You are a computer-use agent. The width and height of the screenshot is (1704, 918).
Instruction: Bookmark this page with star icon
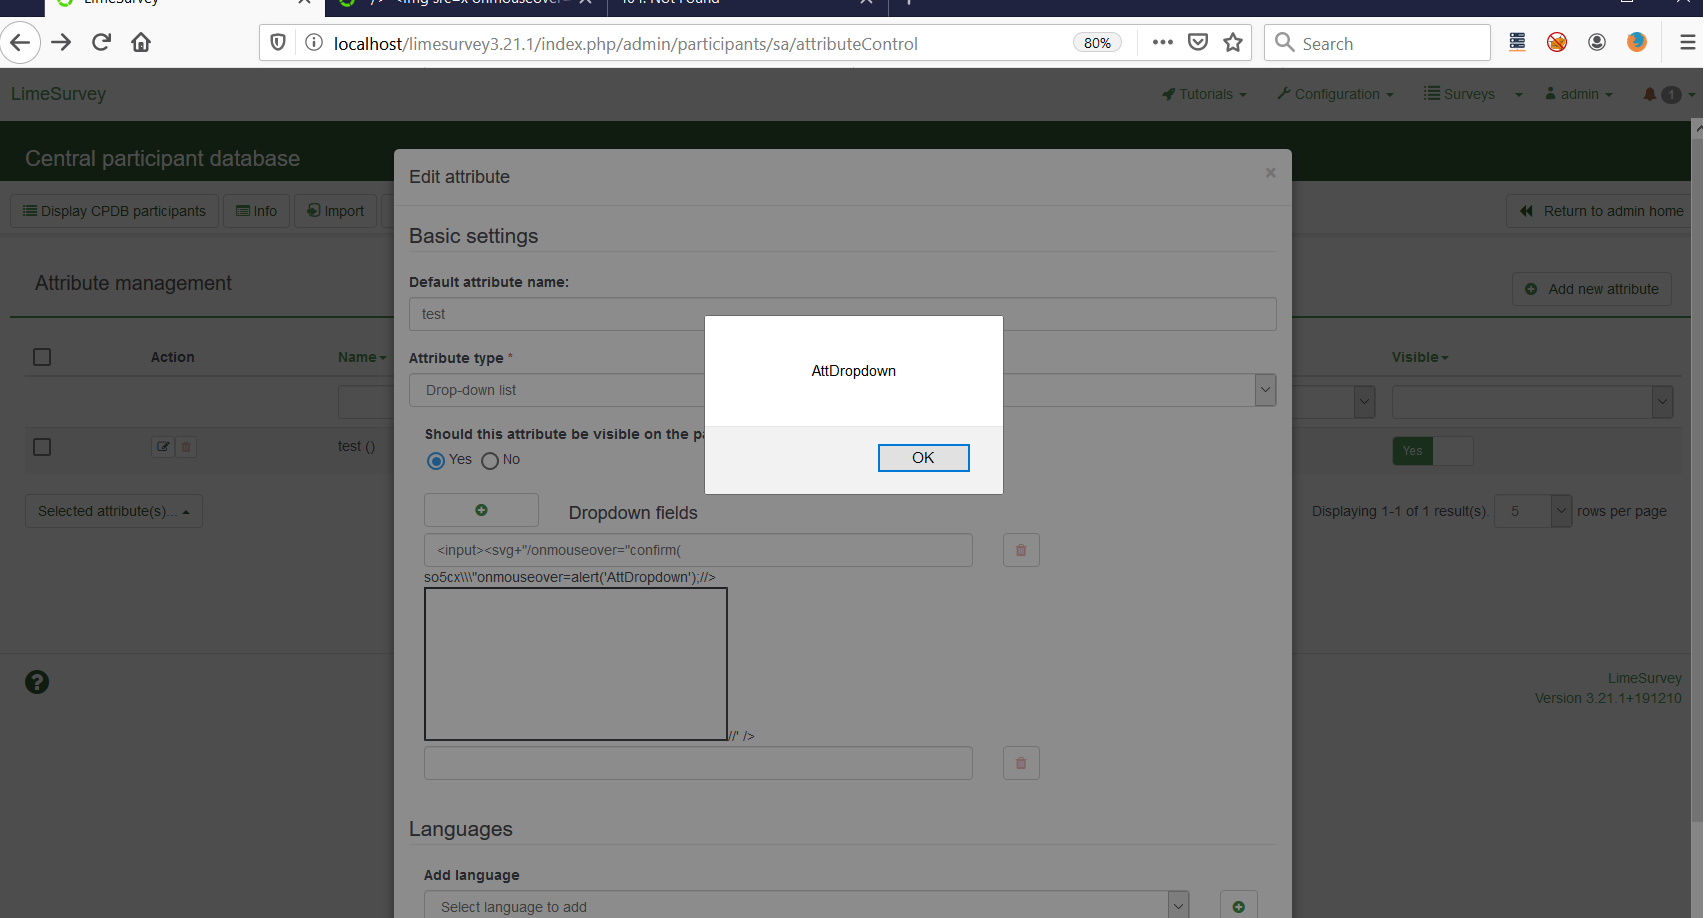point(1233,42)
